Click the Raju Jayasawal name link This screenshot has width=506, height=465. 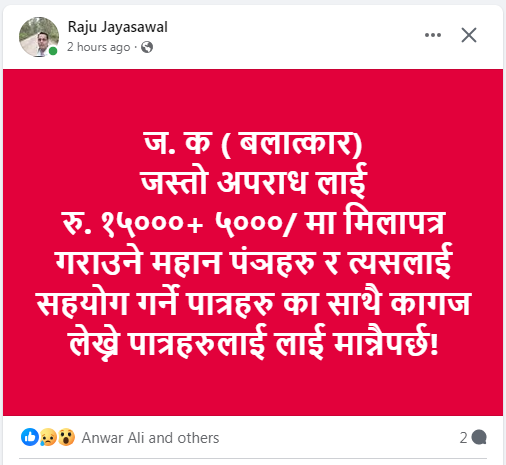[x=117, y=27]
